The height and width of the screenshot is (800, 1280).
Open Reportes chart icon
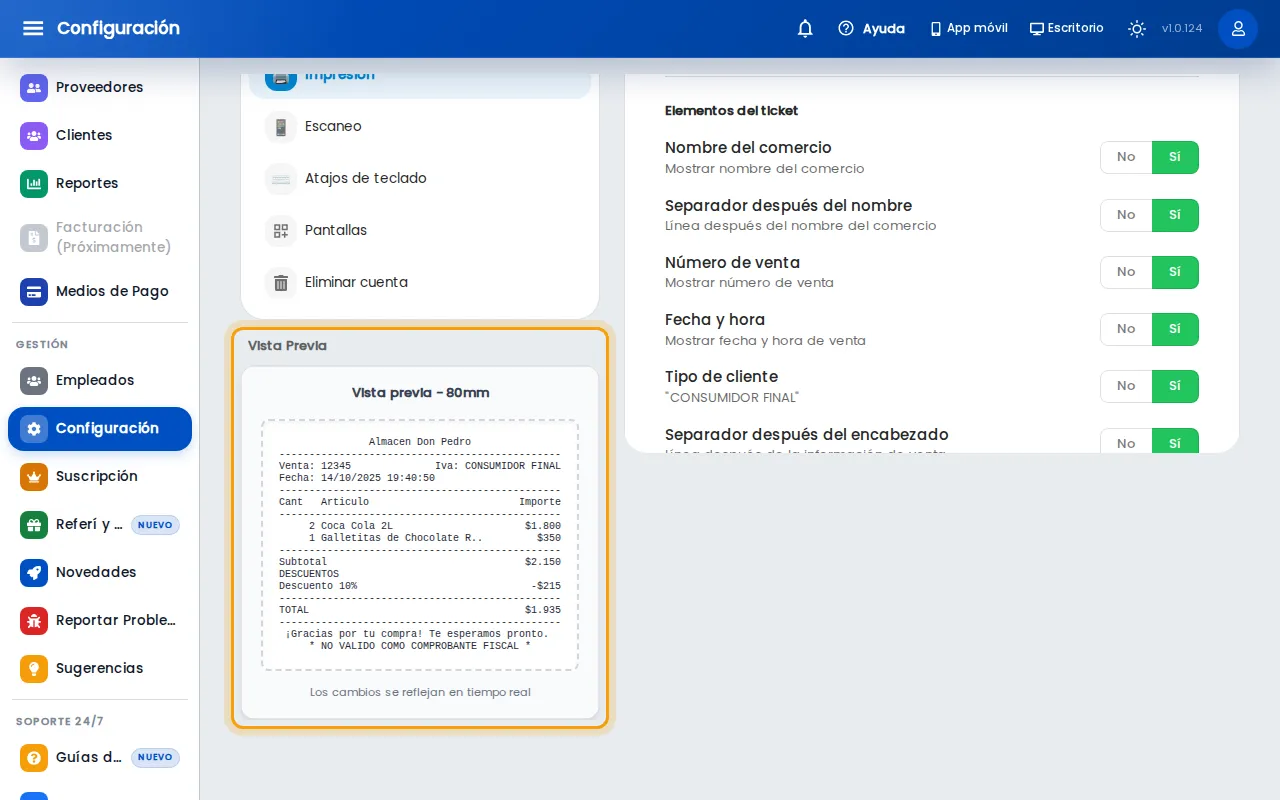(x=34, y=183)
